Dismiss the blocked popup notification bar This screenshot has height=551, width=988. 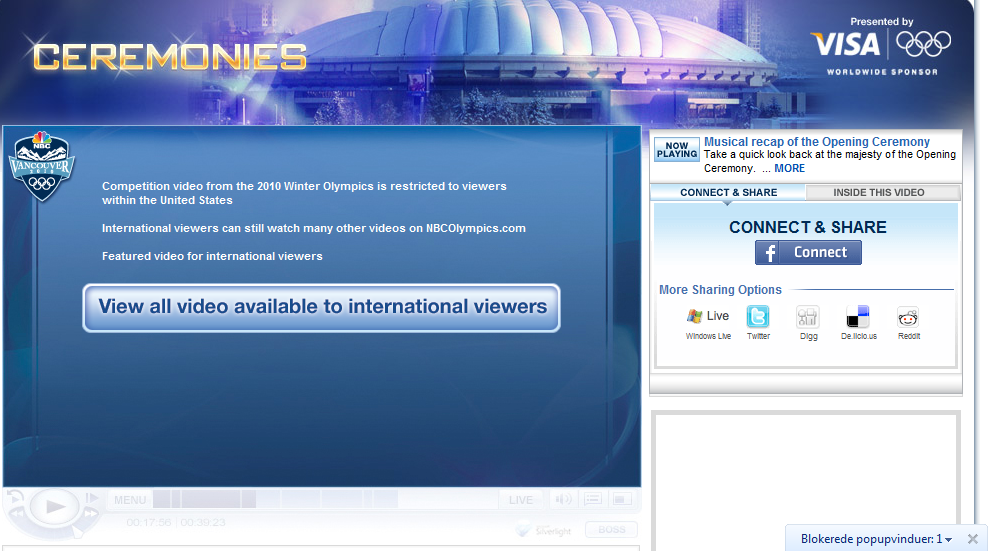[x=973, y=539]
